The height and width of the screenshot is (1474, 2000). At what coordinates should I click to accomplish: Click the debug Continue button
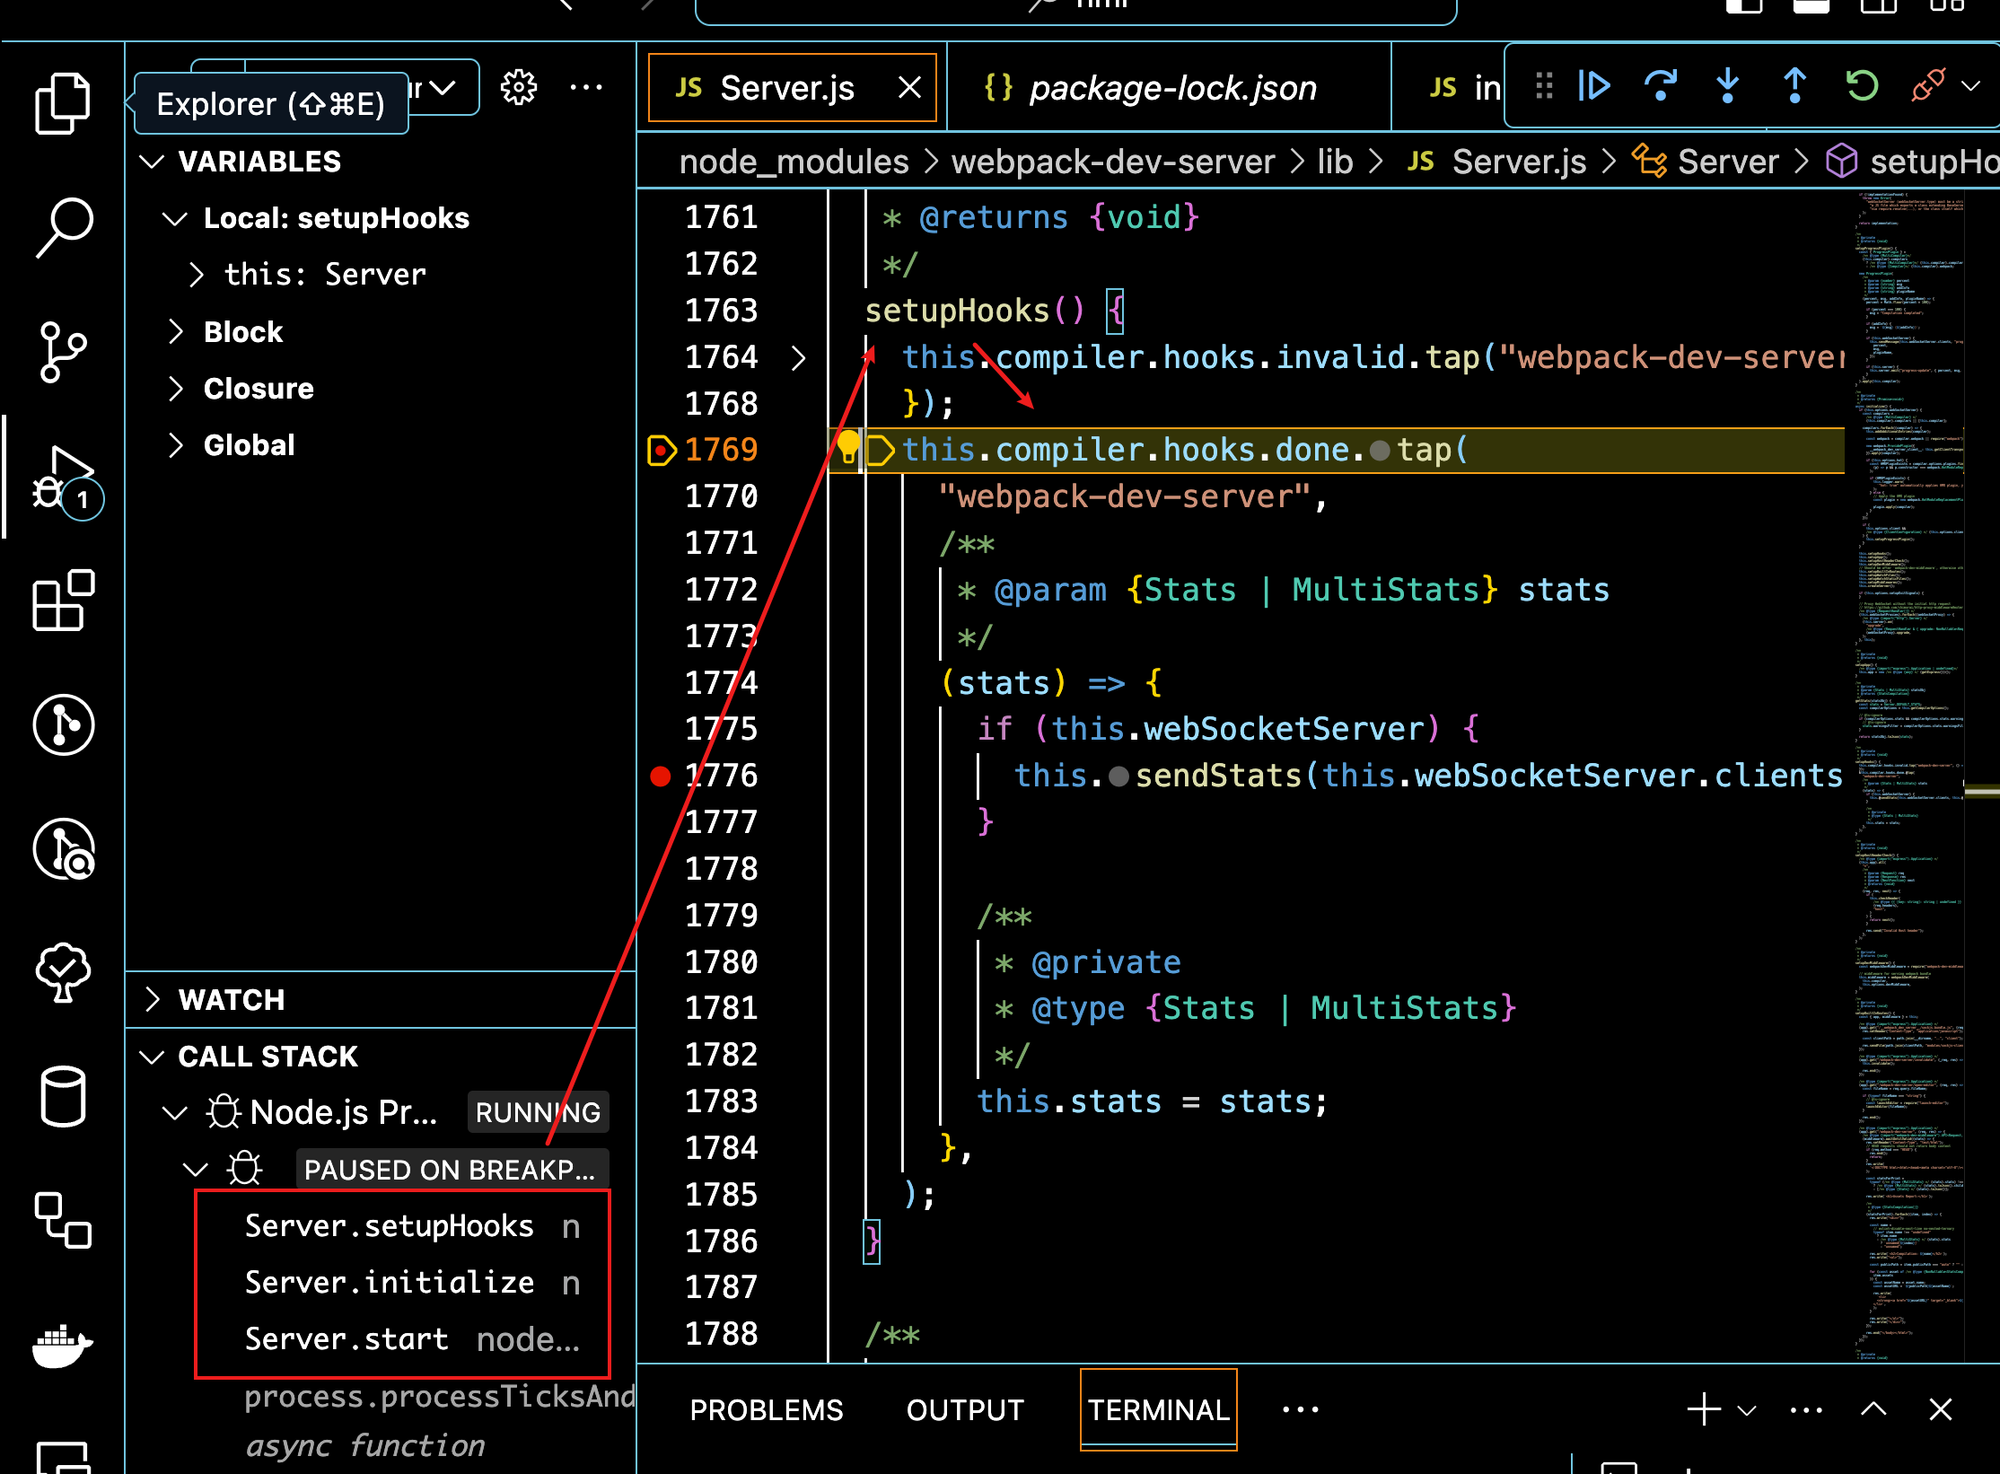(1593, 86)
